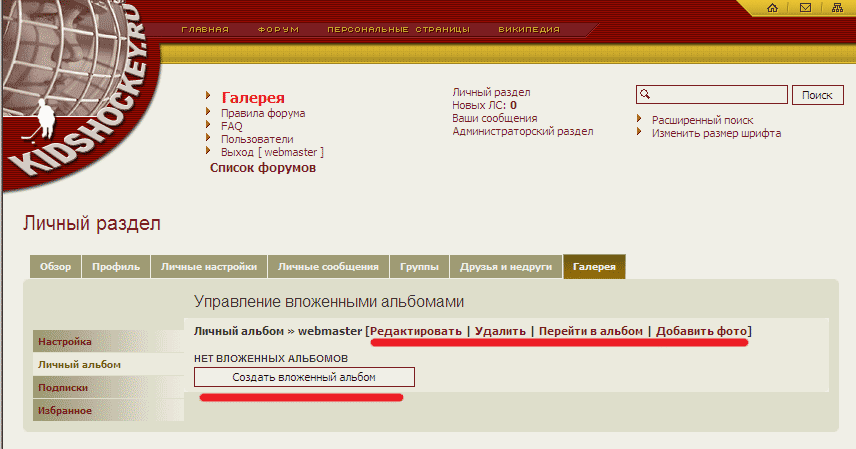This screenshot has width=856, height=449.
Task: Click Создать вложенный альбом button
Action: pyautogui.click(x=304, y=377)
